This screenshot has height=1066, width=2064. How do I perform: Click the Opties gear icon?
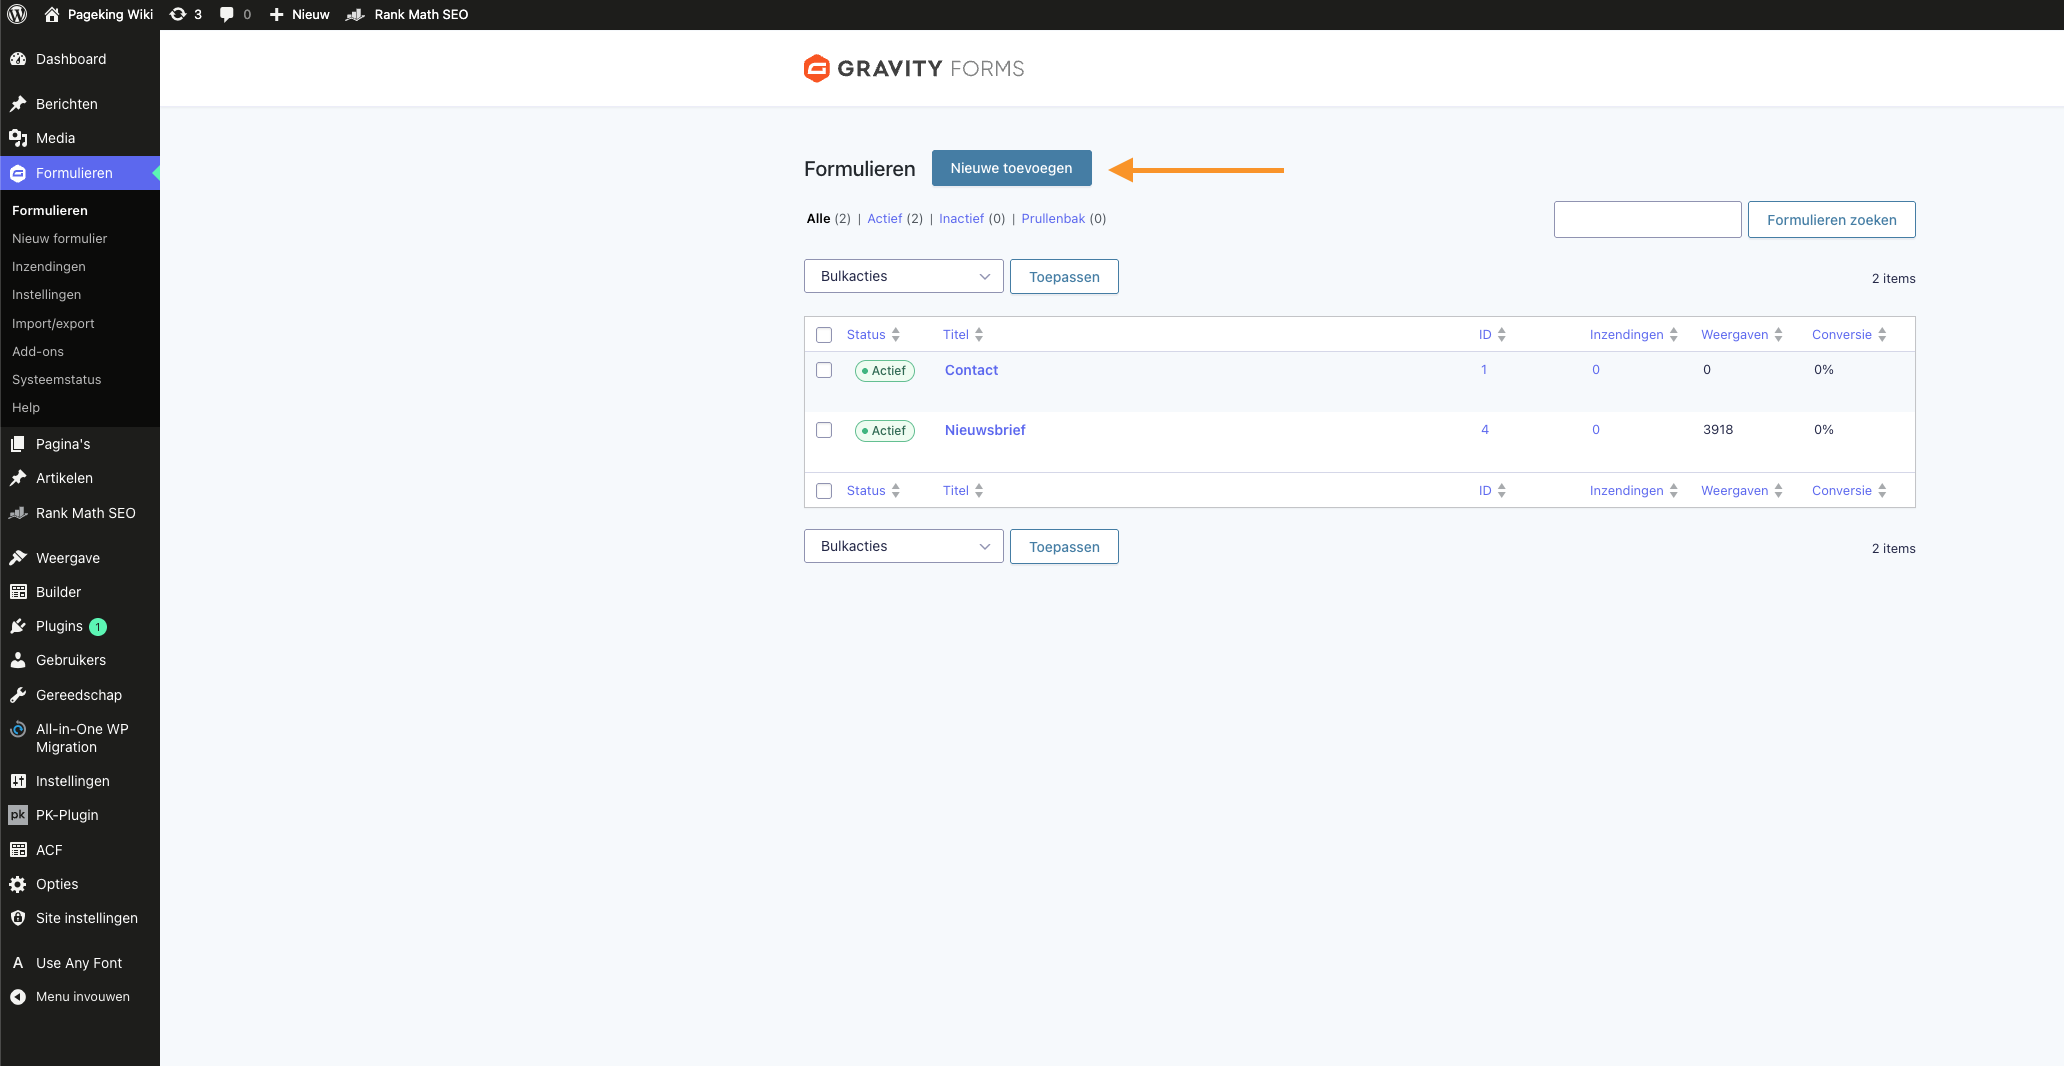pyautogui.click(x=18, y=884)
